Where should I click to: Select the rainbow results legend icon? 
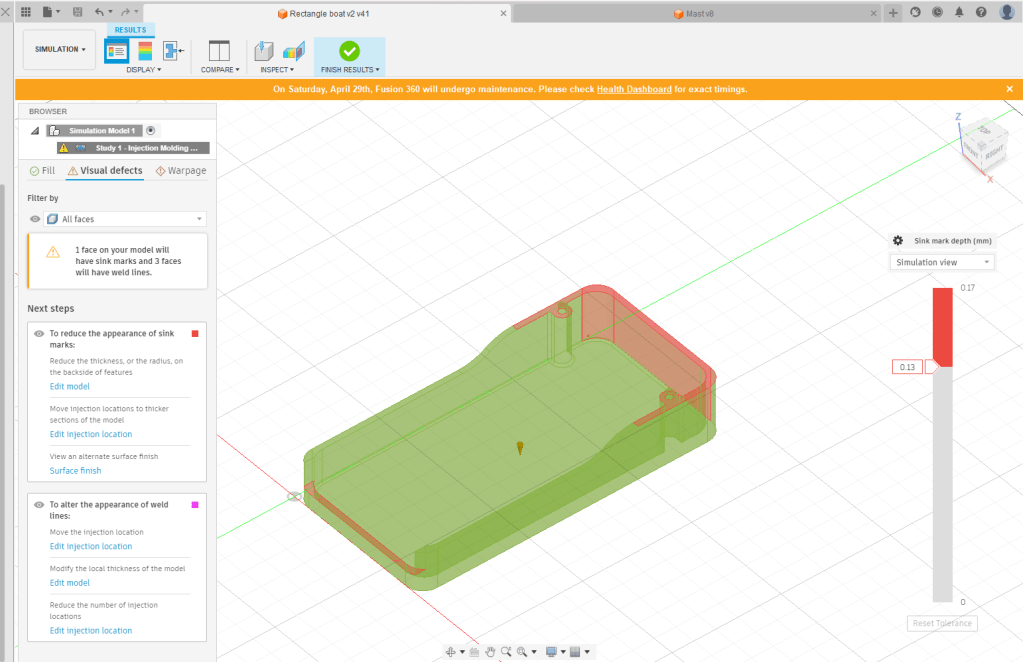point(145,50)
